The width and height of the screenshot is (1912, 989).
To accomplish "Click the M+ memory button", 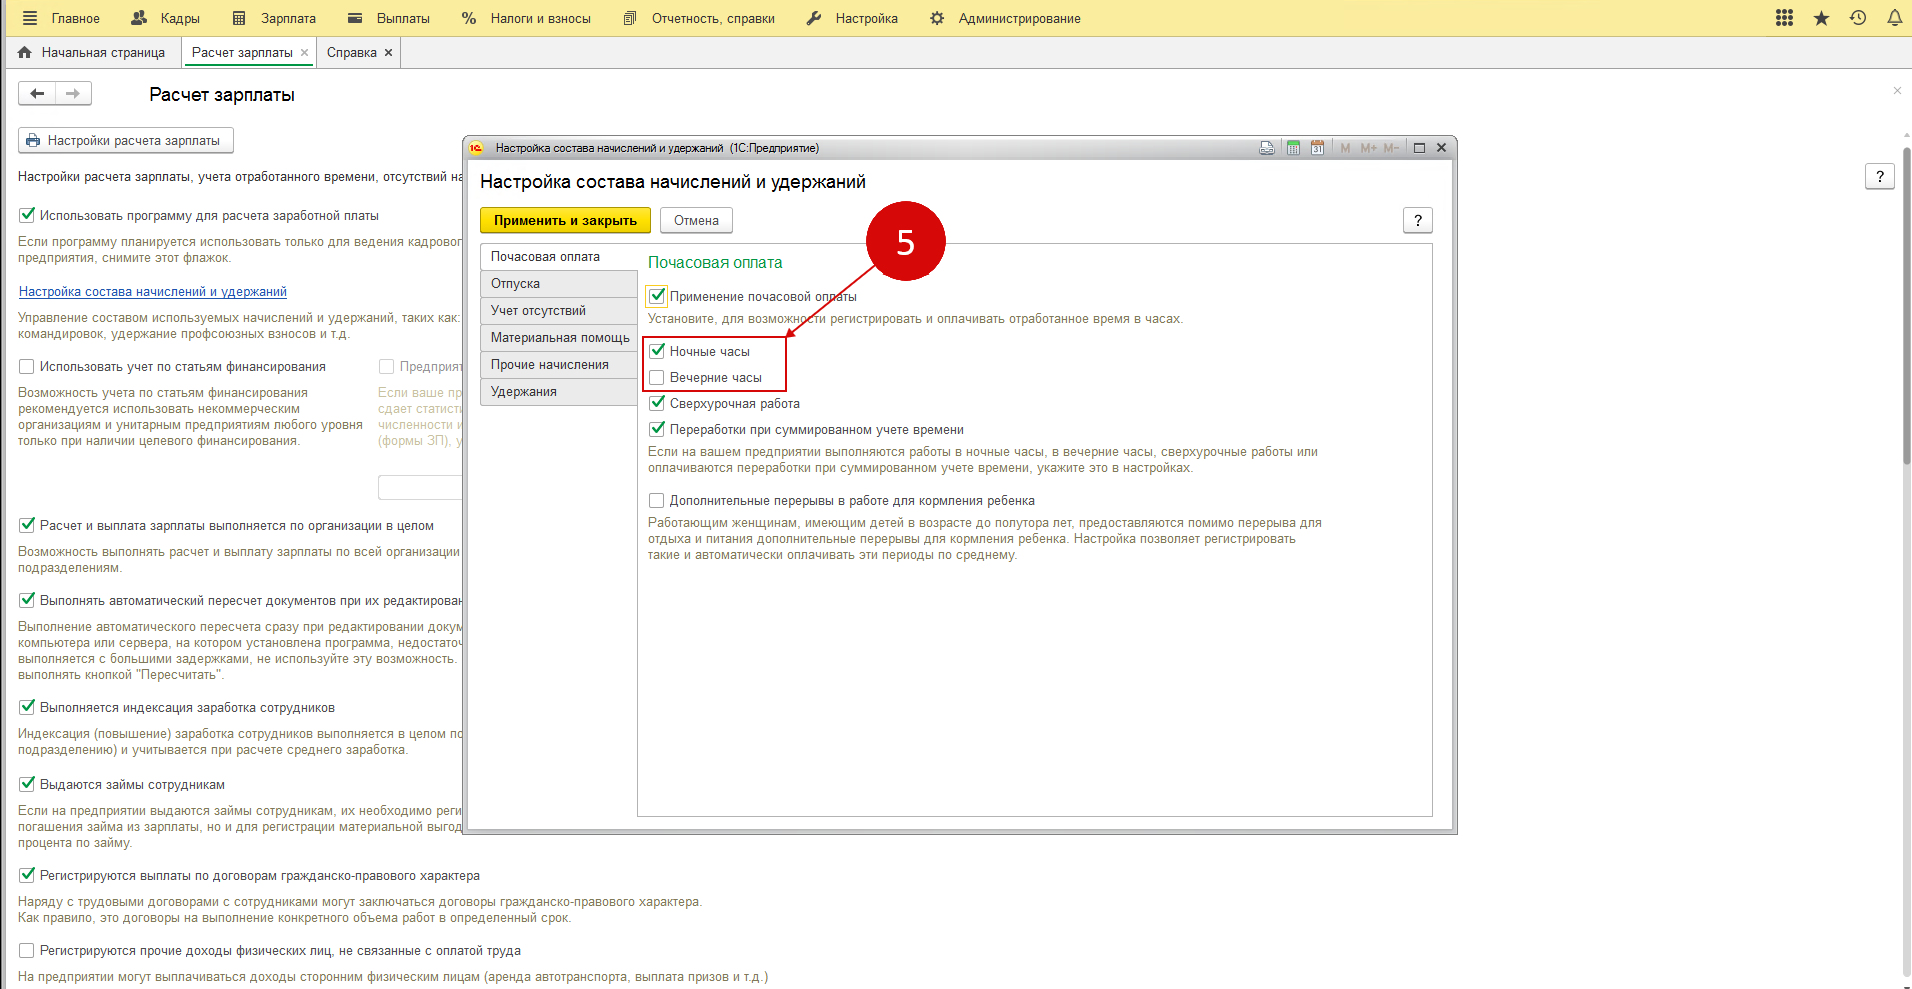I will tap(1368, 148).
